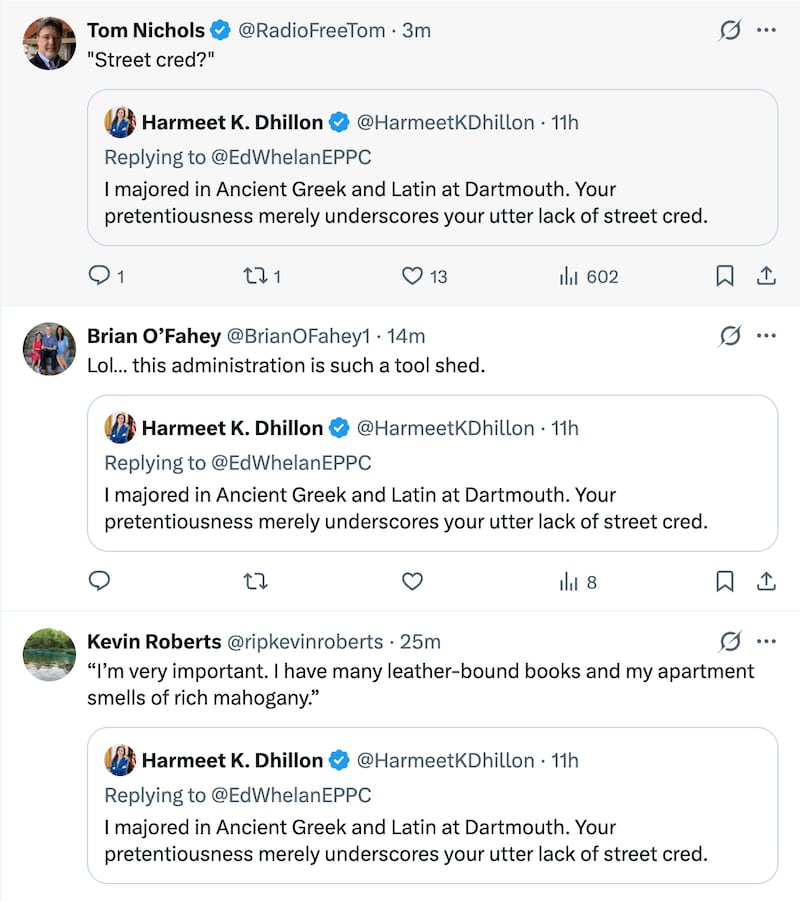Toggle Grok actions on Tom Nichols' tweet

pos(730,29)
